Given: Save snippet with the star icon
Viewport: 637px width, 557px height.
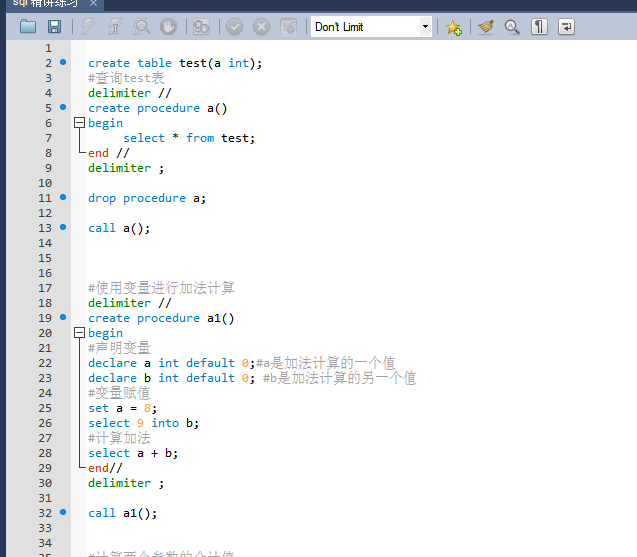Looking at the screenshot, I should (453, 27).
